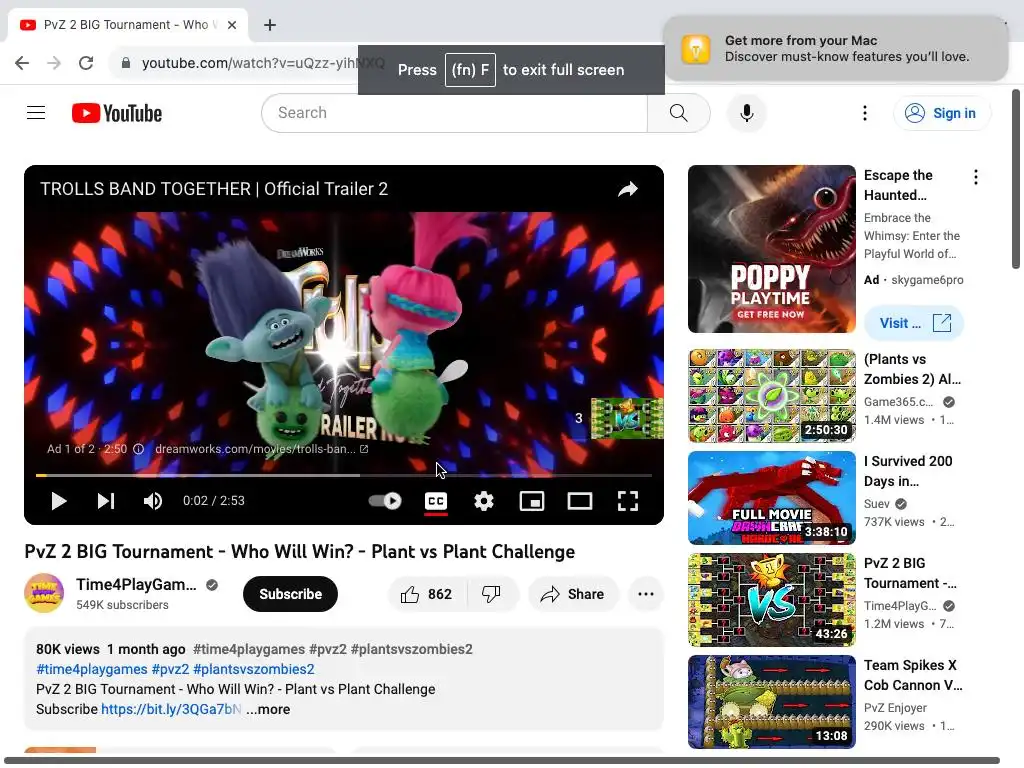Open the Get more from your Mac notification
Viewport: 1024px width, 768px height.
click(835, 48)
